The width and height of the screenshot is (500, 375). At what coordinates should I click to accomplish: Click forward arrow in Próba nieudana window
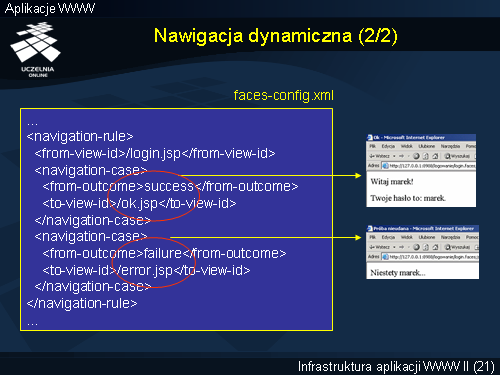[401, 247]
